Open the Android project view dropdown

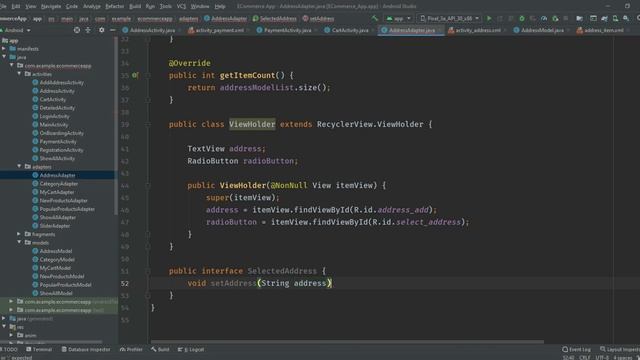click(x=16, y=30)
